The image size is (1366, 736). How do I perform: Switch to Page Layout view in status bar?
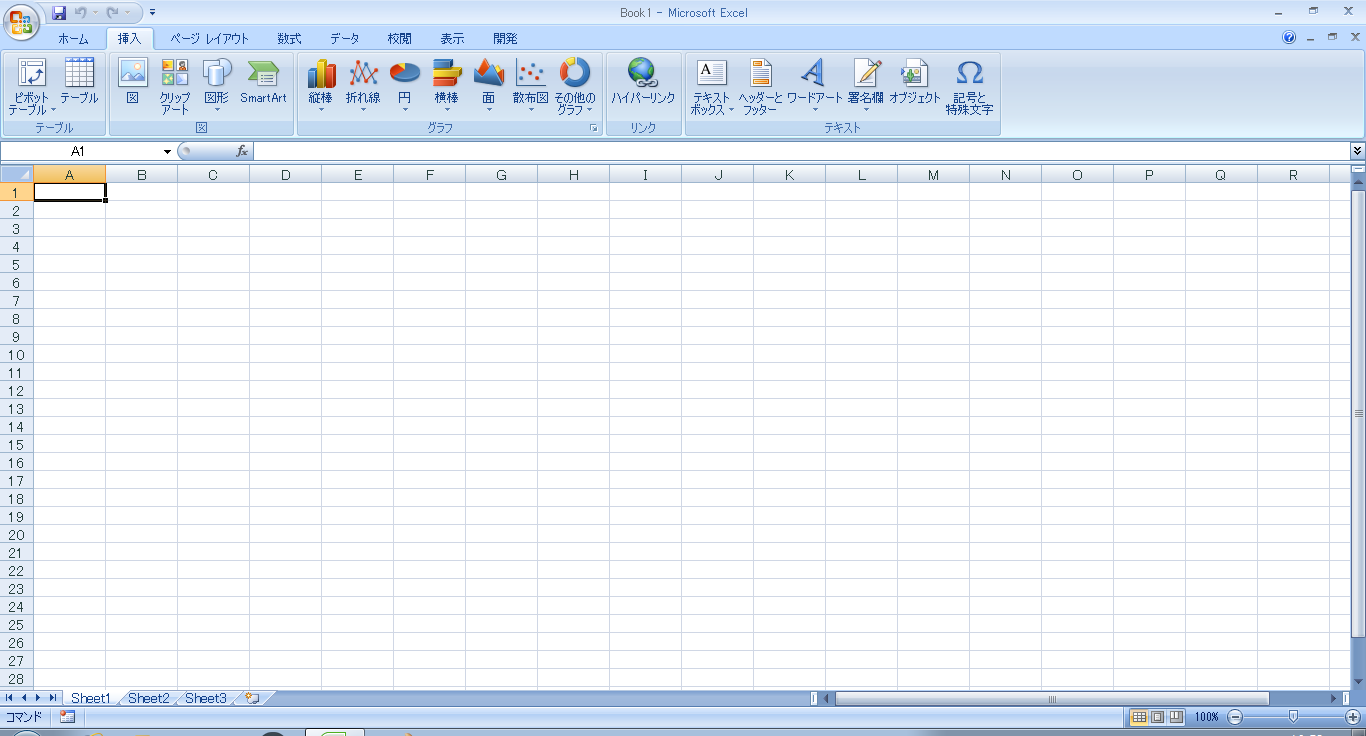pyautogui.click(x=1157, y=717)
